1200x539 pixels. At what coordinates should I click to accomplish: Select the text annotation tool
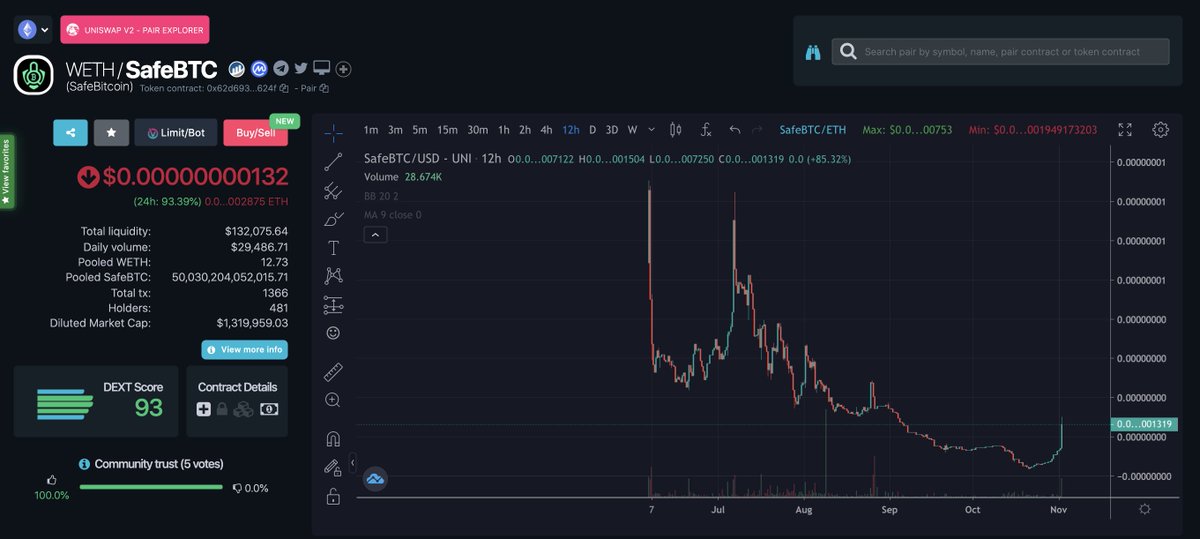pyautogui.click(x=333, y=247)
